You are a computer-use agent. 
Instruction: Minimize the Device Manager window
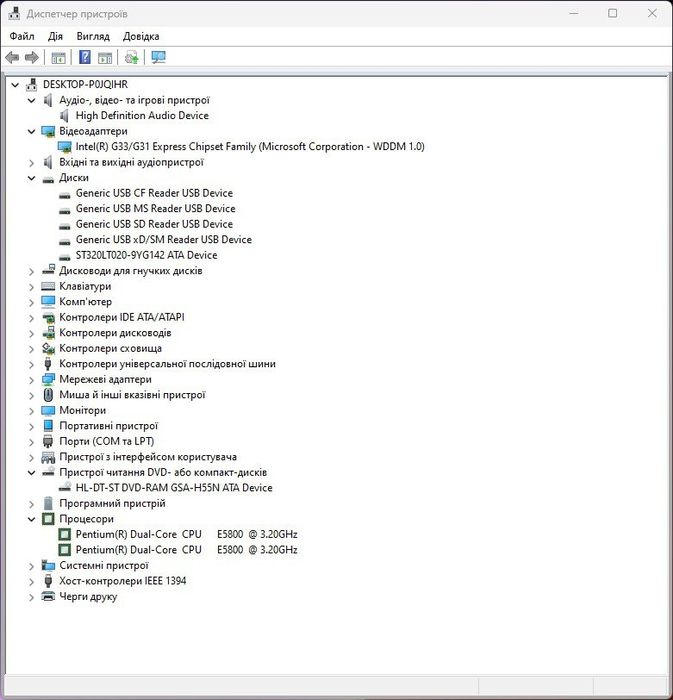pos(574,13)
